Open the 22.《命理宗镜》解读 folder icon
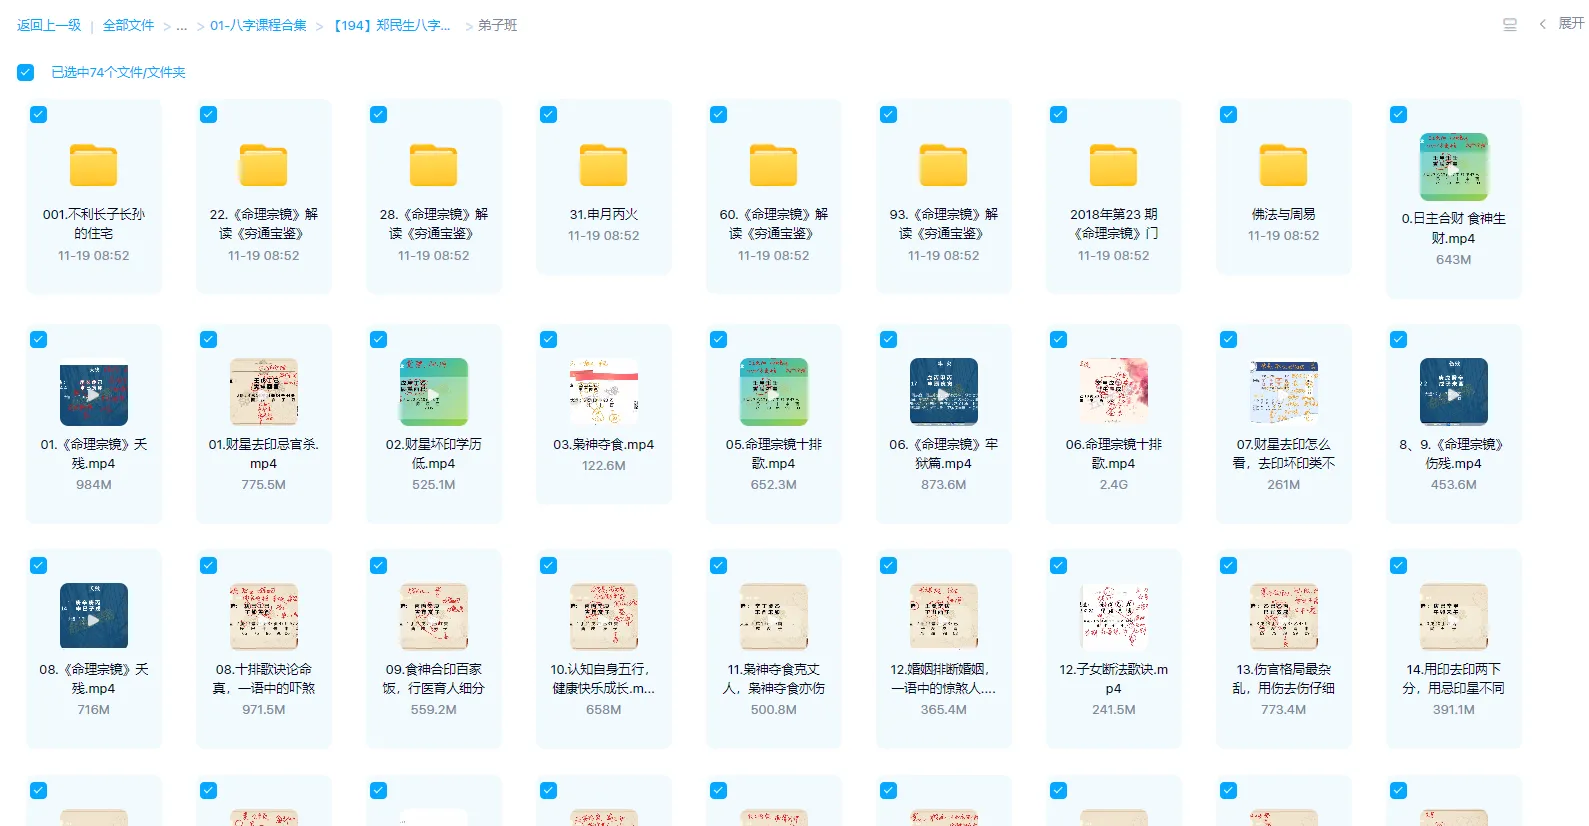1589x826 pixels. click(x=264, y=165)
